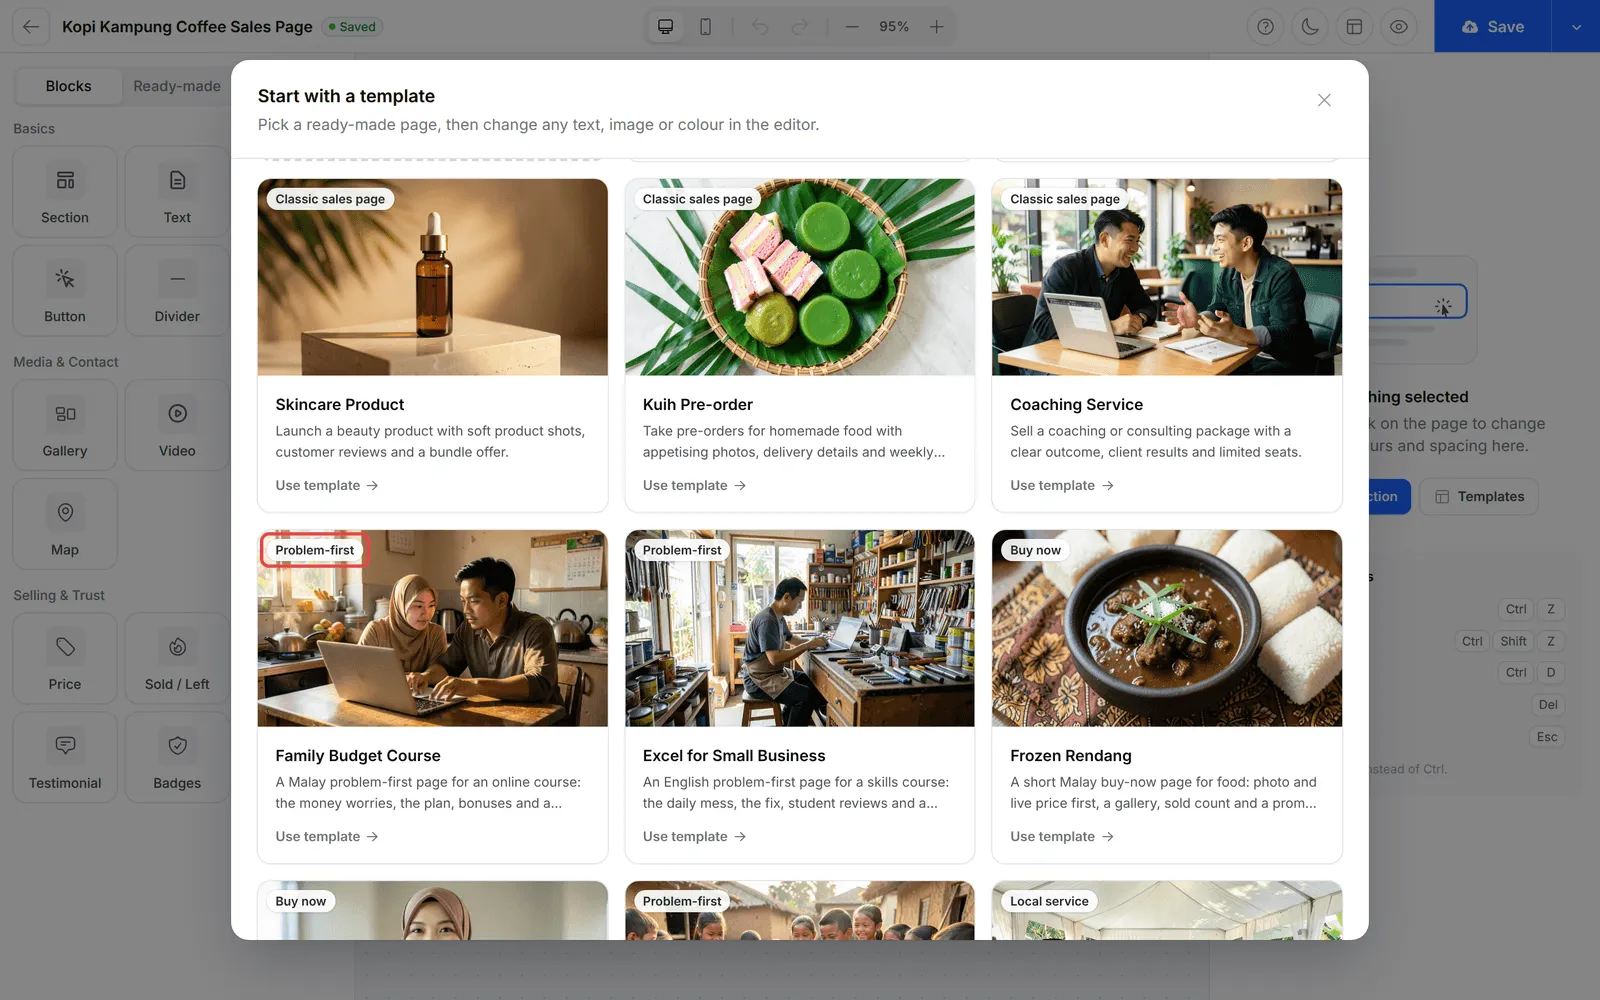Add a Price block
The width and height of the screenshot is (1600, 1000).
(x=65, y=658)
